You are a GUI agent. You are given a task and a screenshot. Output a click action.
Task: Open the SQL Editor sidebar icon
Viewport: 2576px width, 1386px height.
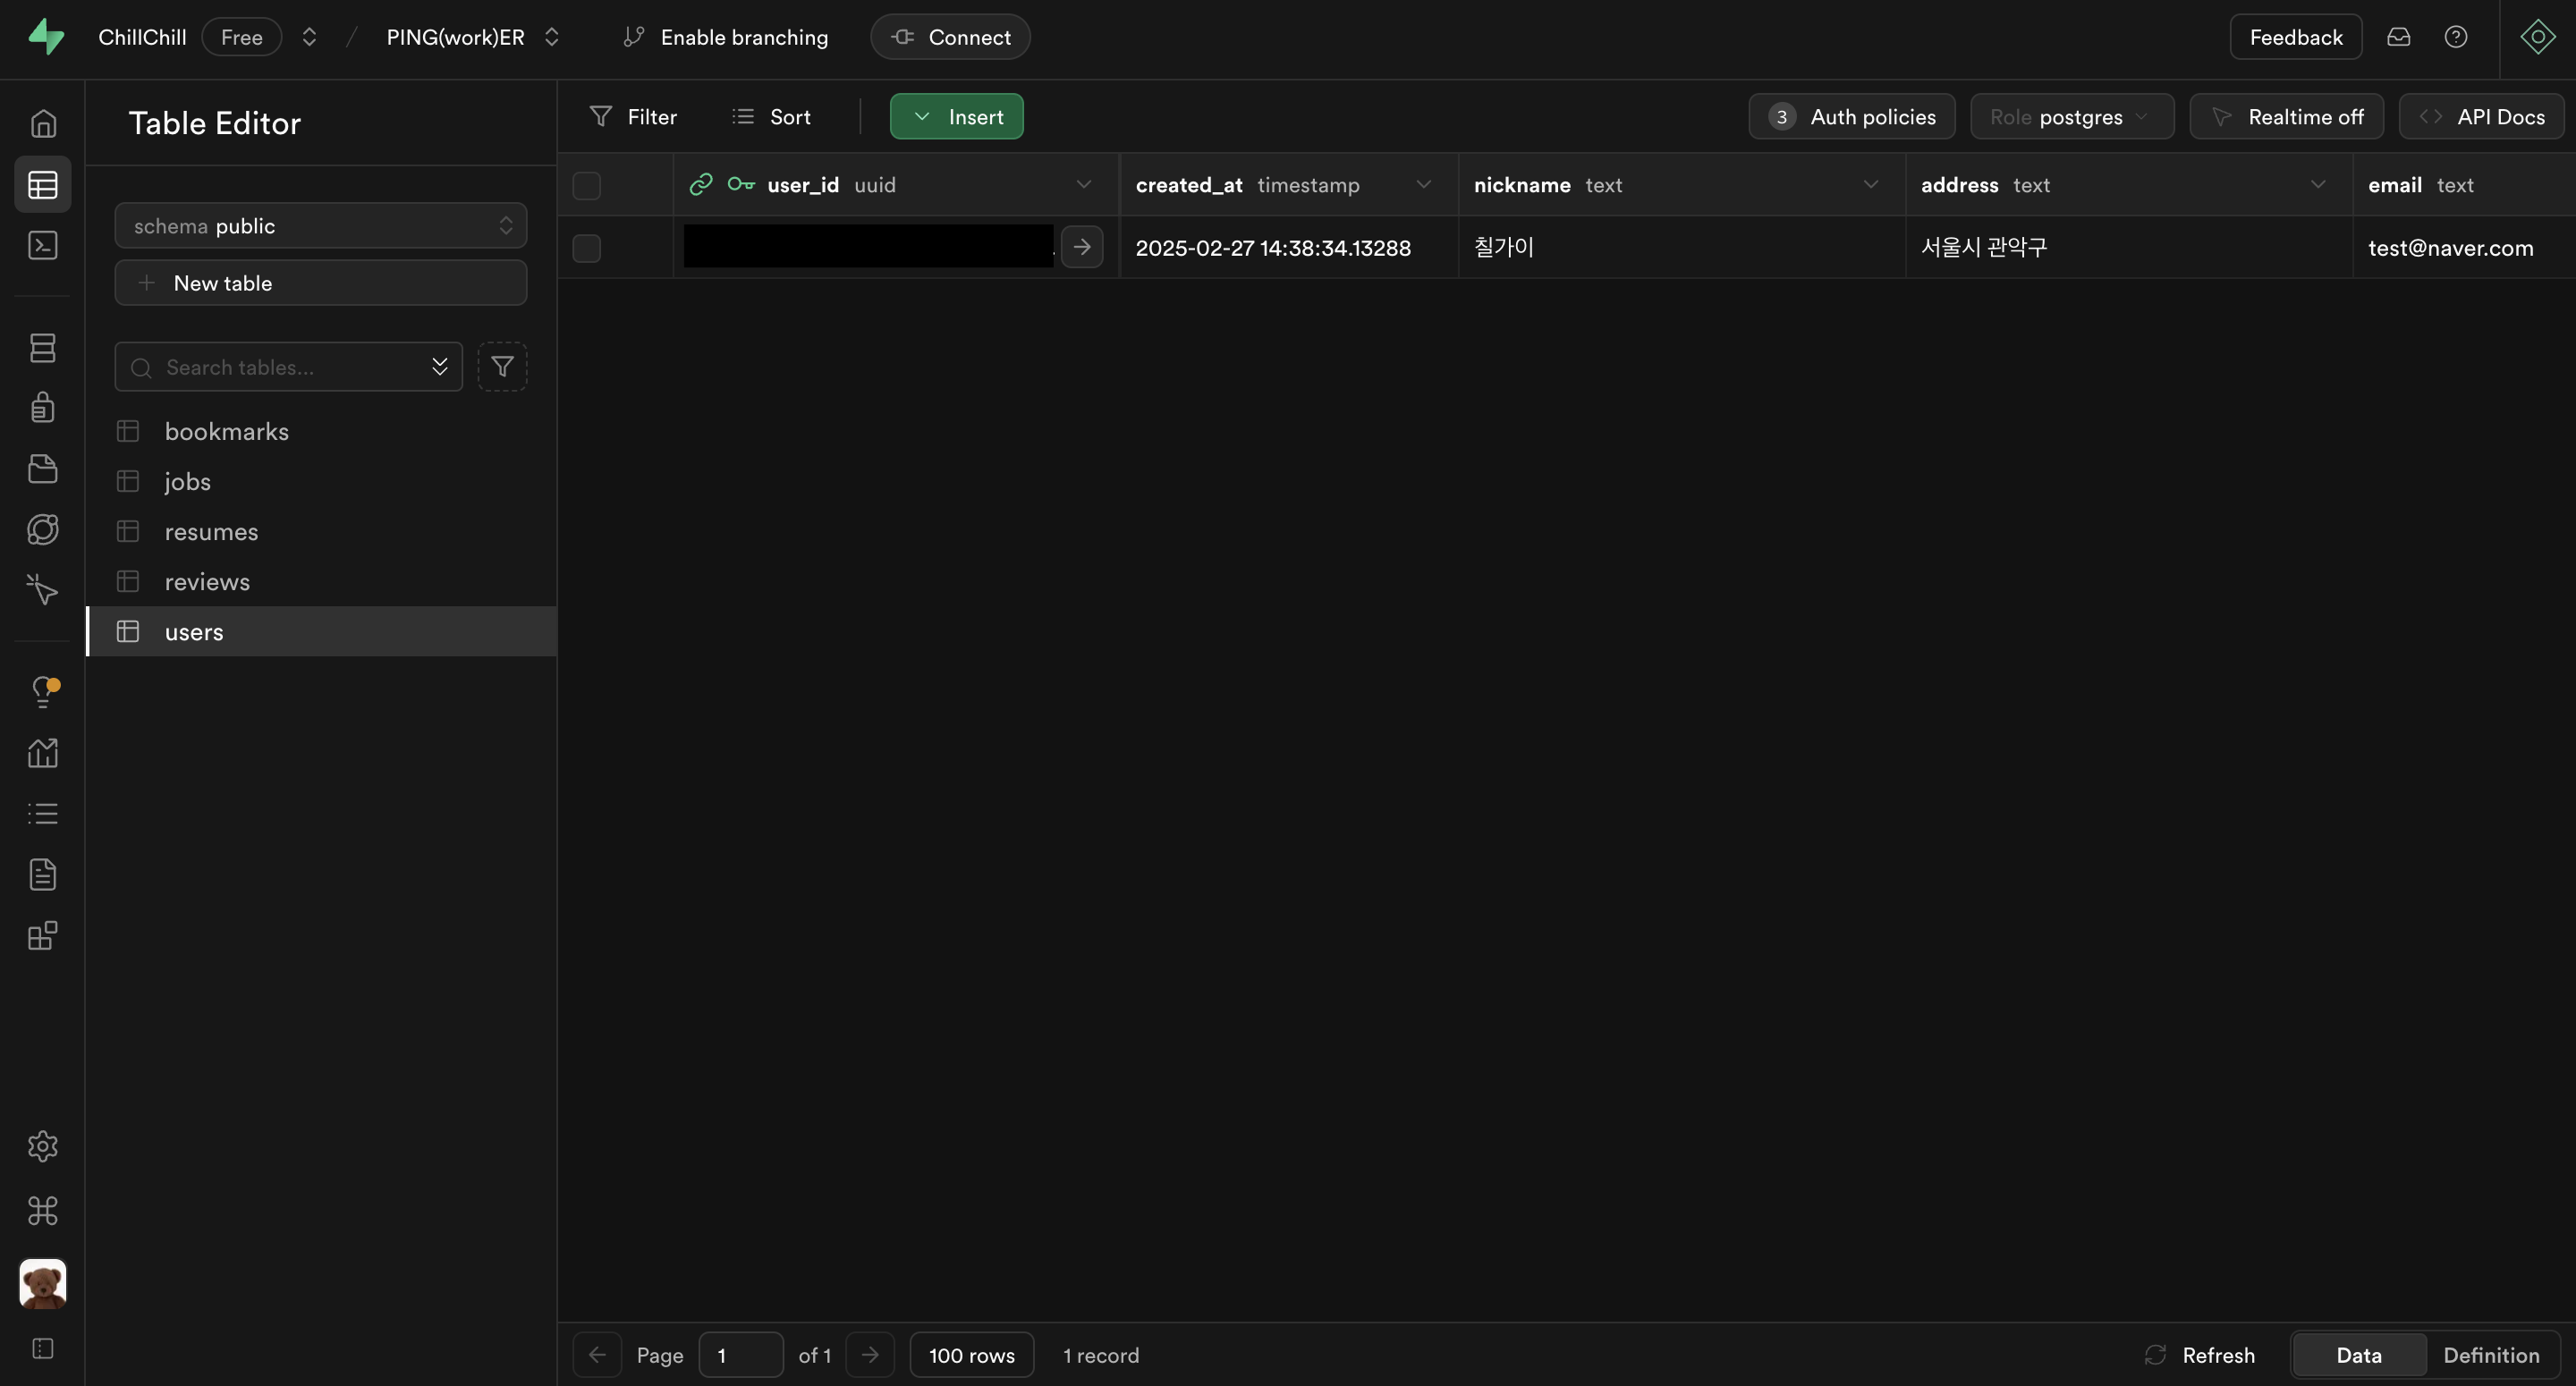[x=42, y=246]
